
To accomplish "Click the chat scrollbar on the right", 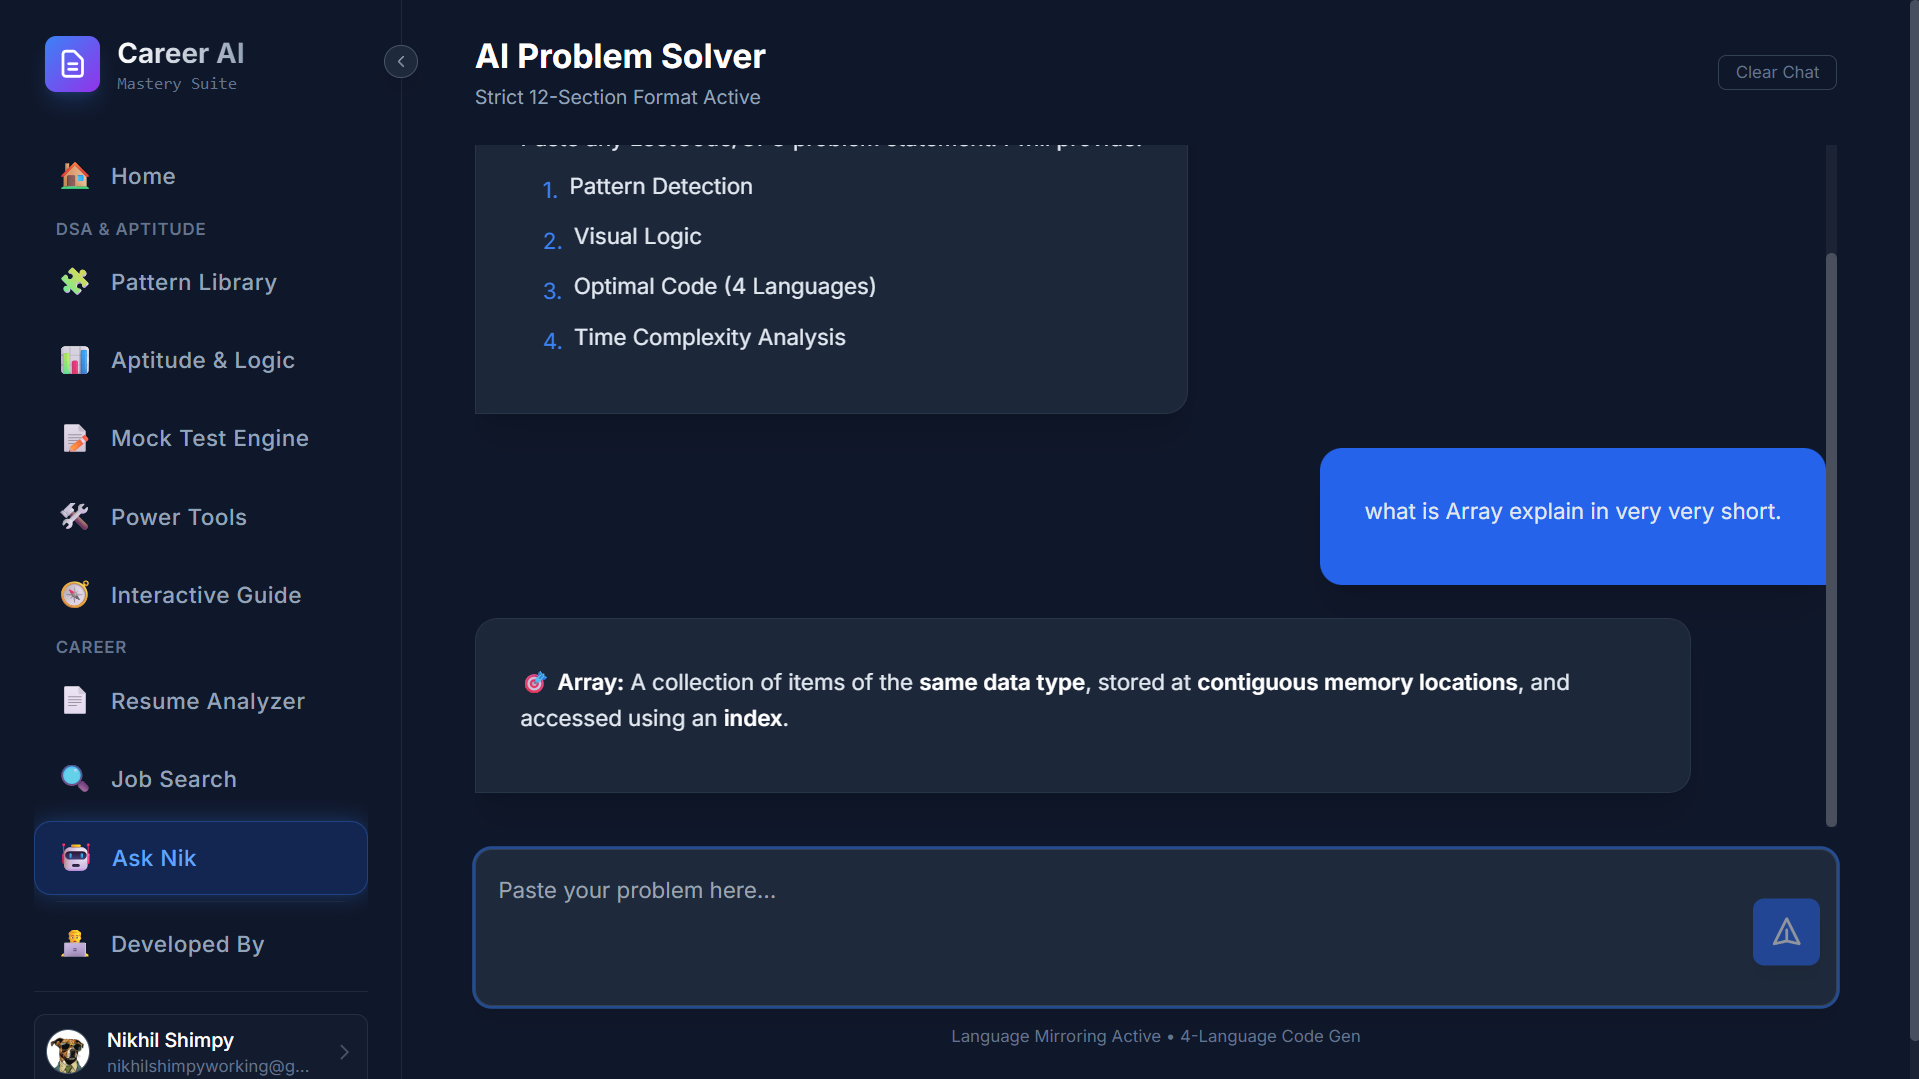I will pos(1831,540).
